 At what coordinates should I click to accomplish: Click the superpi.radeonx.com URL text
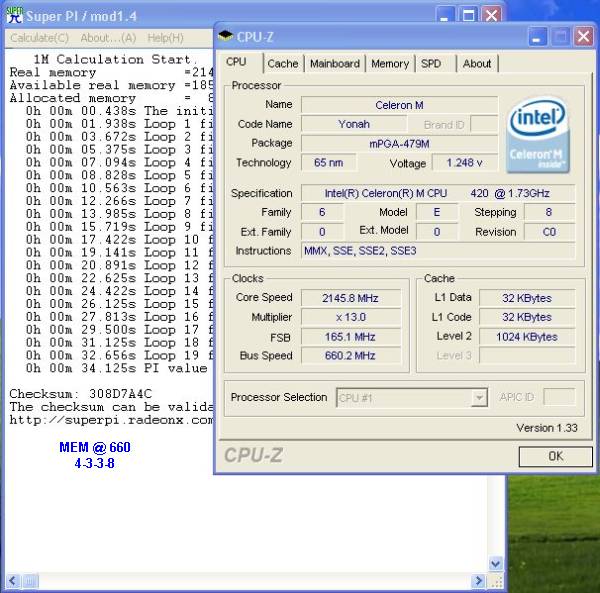point(111,420)
